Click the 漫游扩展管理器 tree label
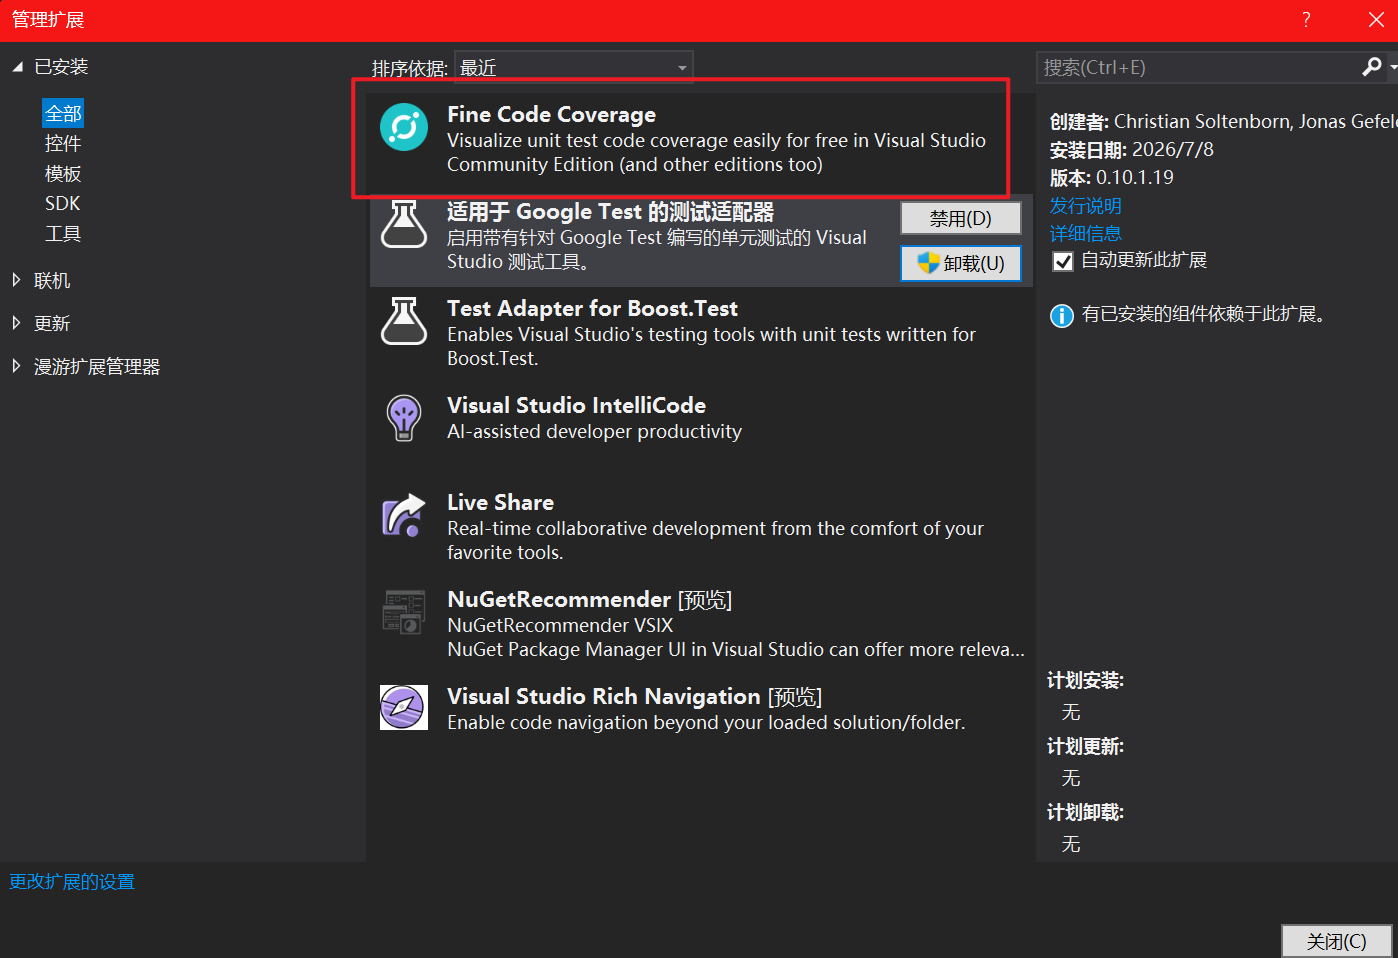 97,366
